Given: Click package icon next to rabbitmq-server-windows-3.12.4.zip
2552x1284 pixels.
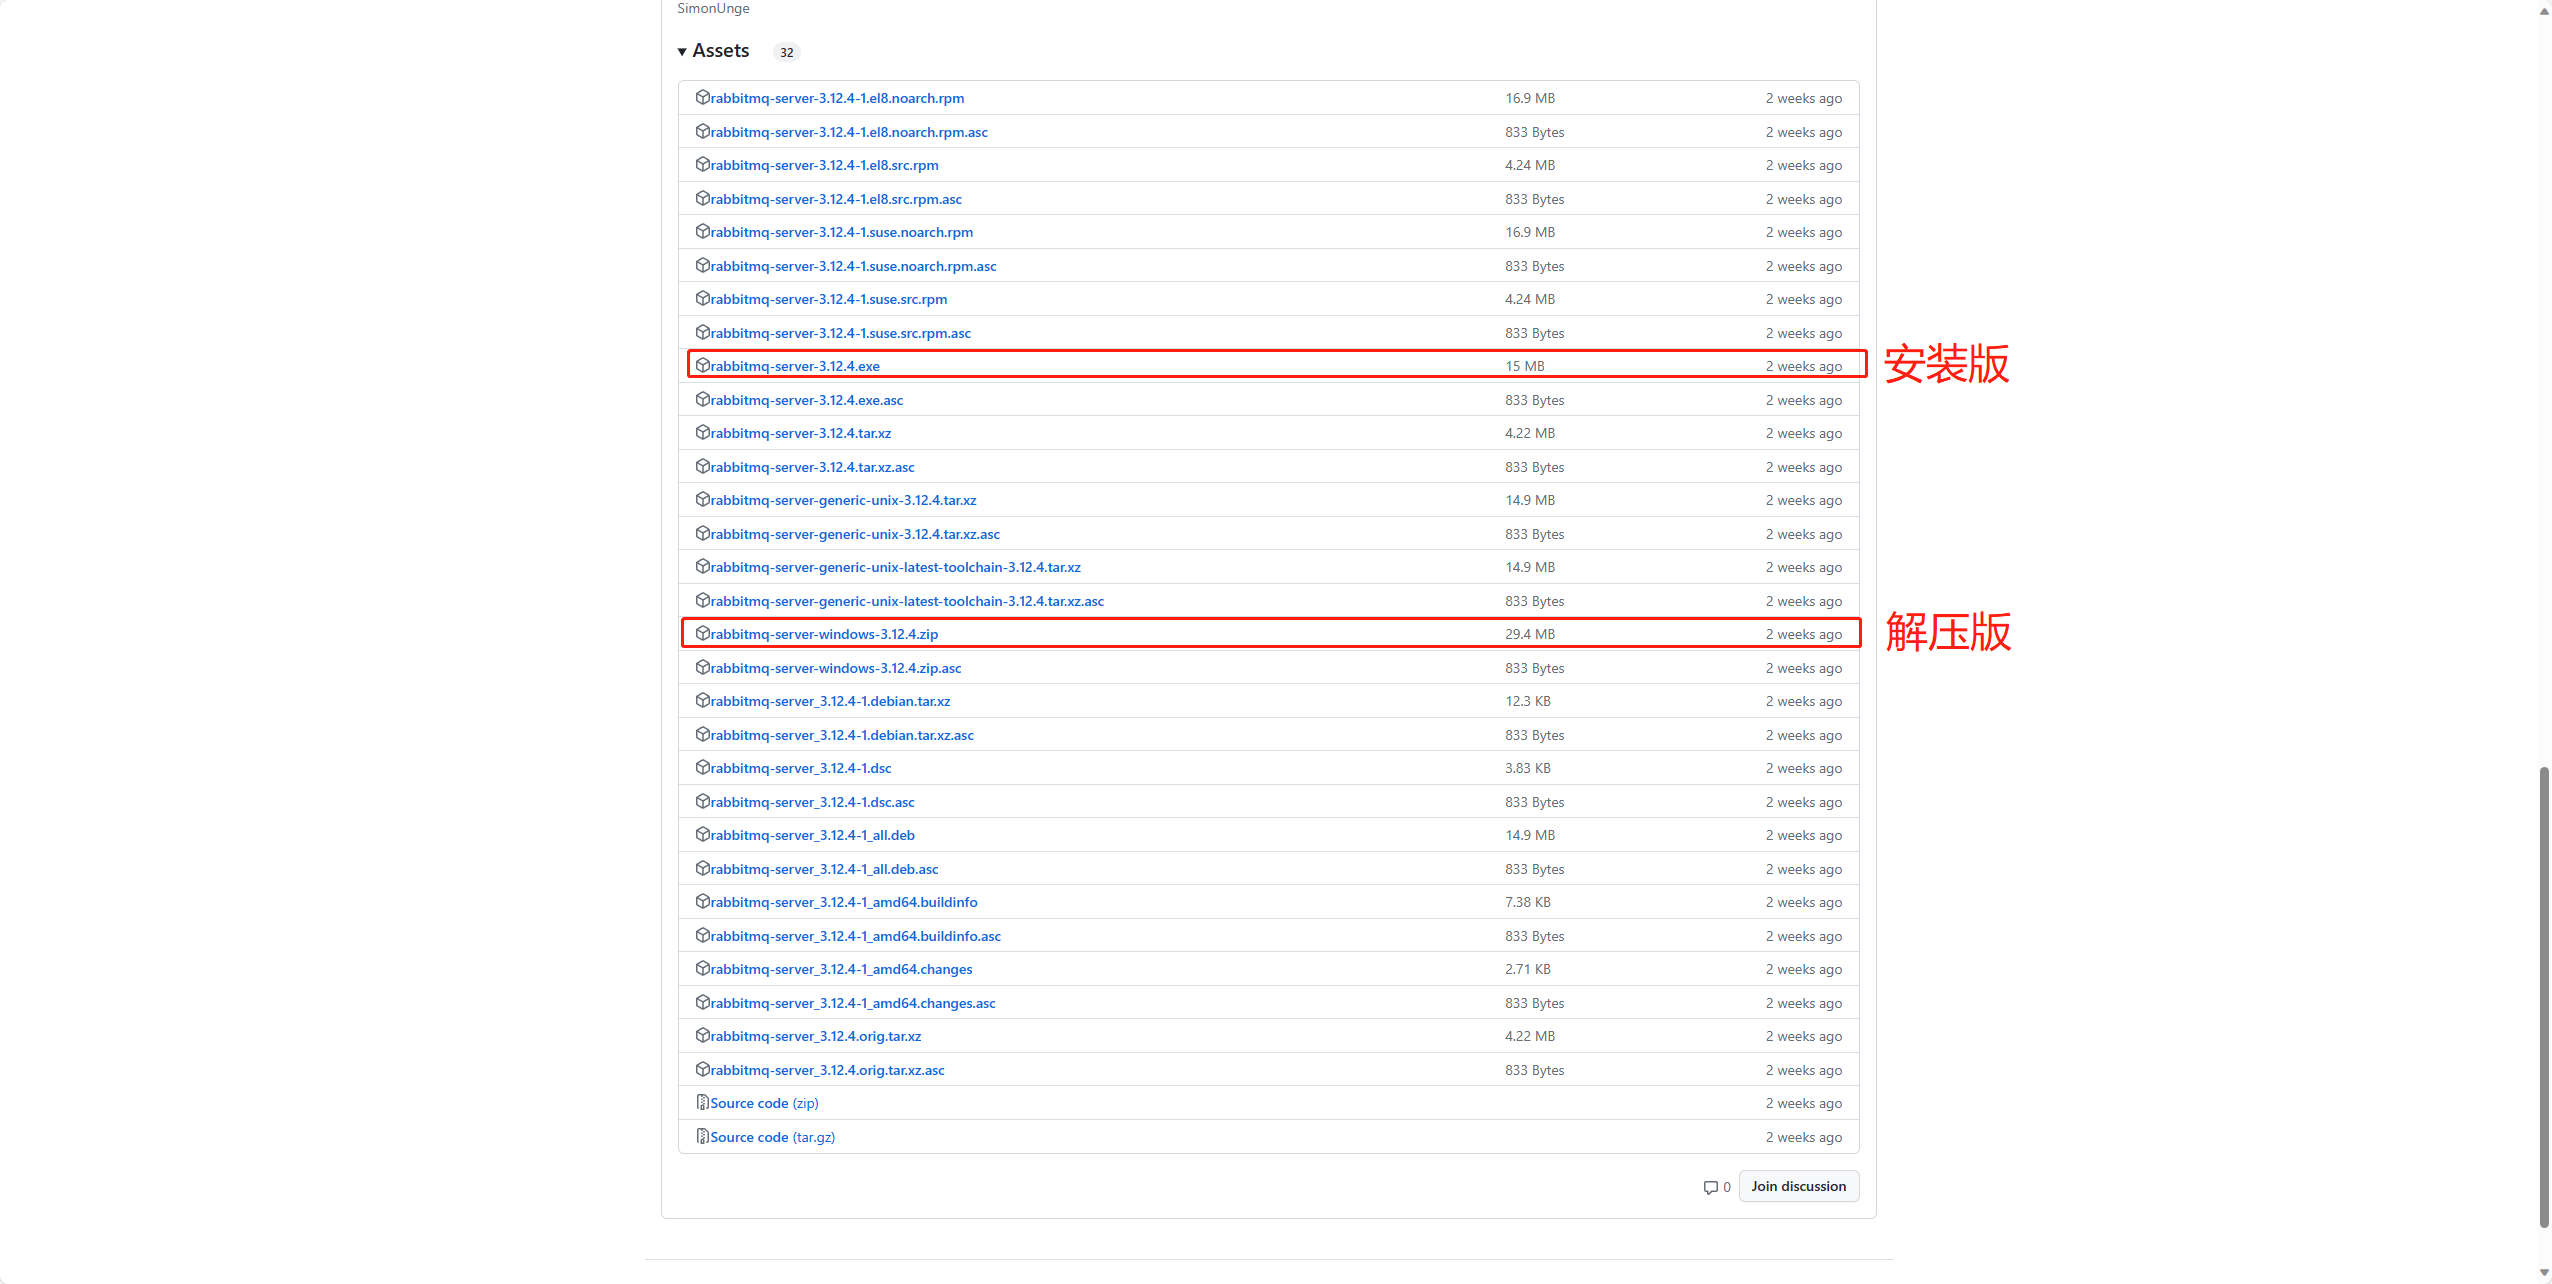Looking at the screenshot, I should click(x=702, y=633).
